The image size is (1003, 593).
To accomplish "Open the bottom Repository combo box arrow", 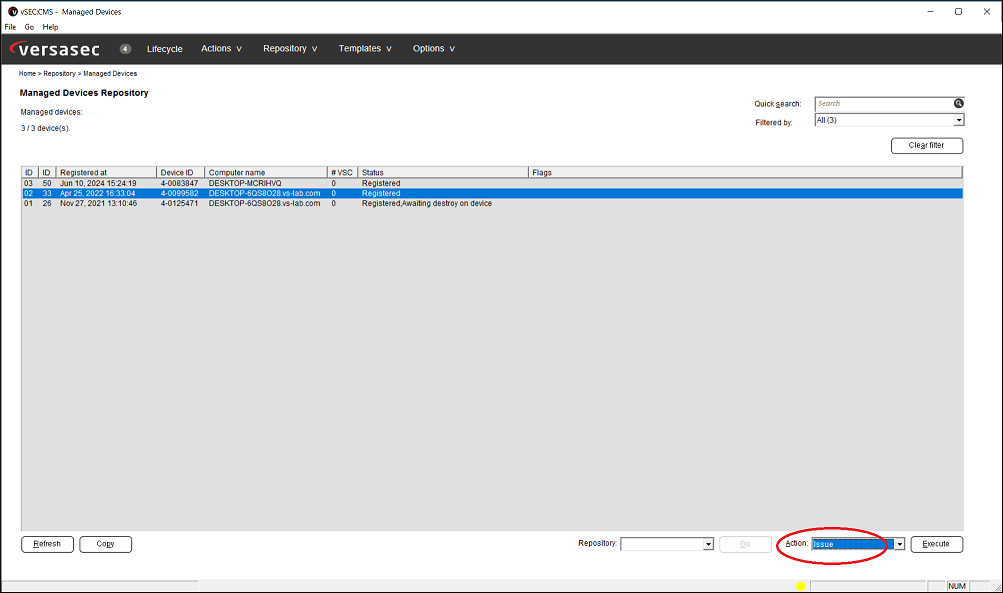I will (x=708, y=544).
